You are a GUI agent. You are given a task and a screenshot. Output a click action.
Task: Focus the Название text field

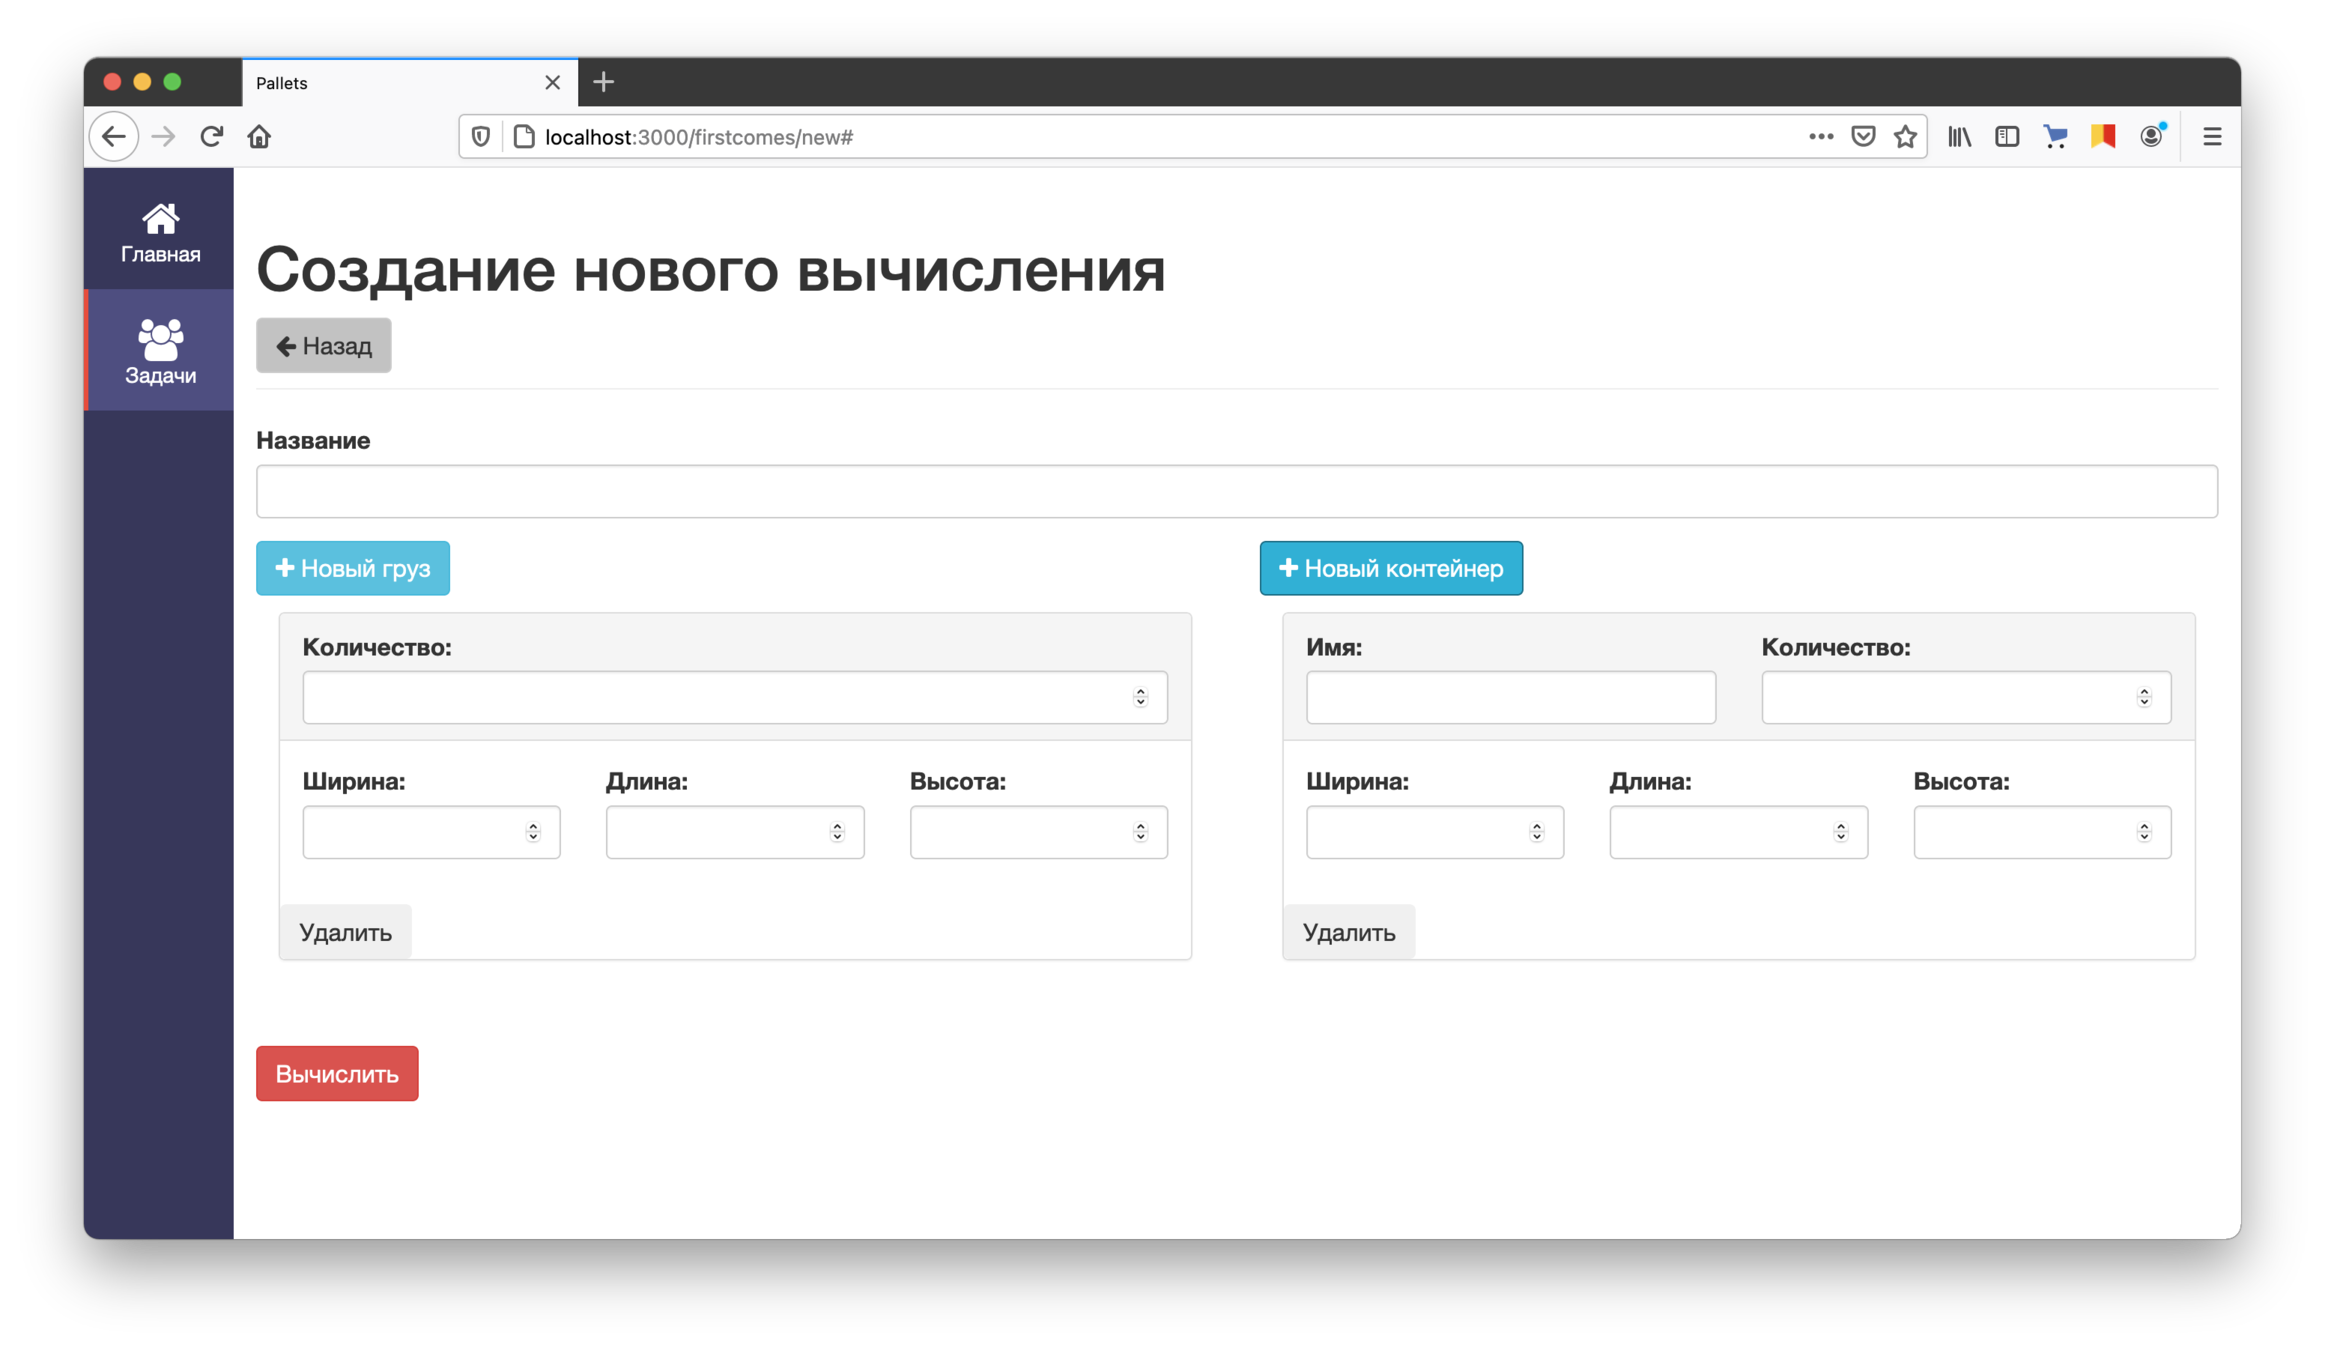point(1236,491)
